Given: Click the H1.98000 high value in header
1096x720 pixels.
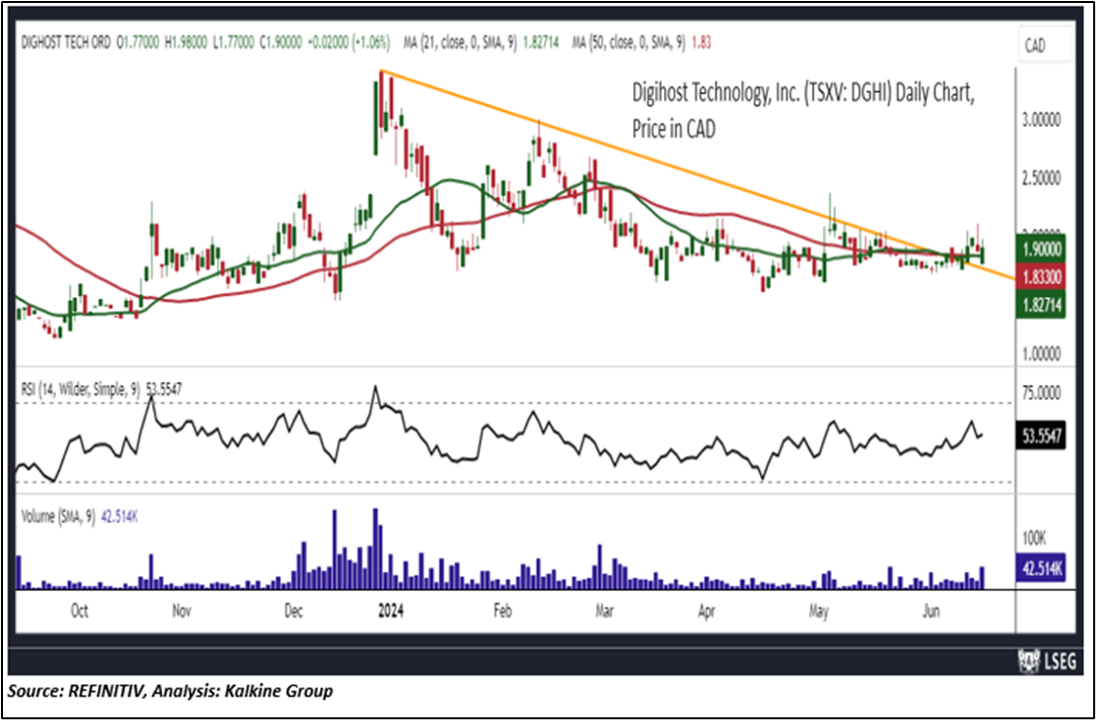Looking at the screenshot, I should (186, 43).
